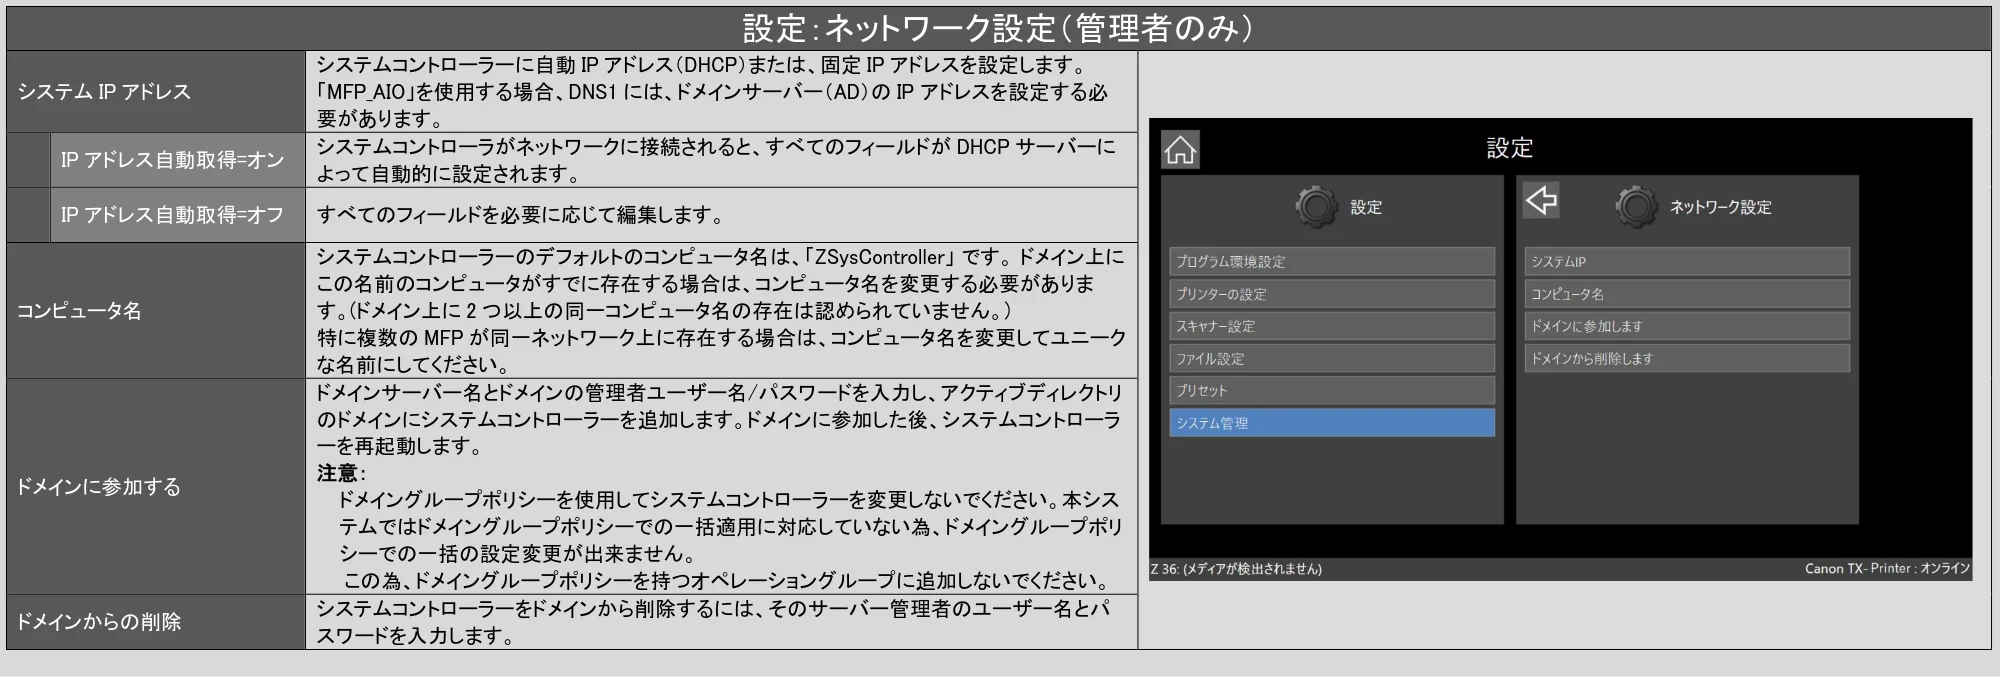The width and height of the screenshot is (2000, 677).
Task: Open システムIP network setting
Action: (x=1687, y=262)
